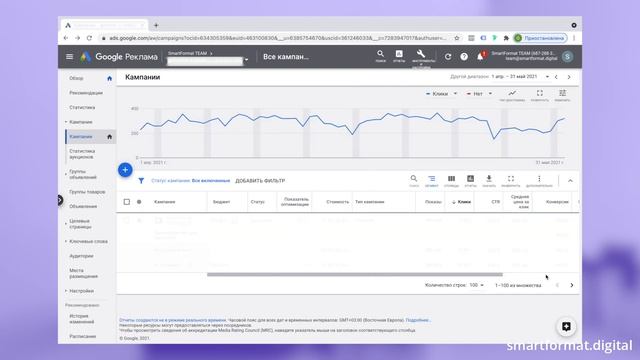Viewport: 640px width, 360px height.
Task: Open the rows count 100 dropdown
Action: pyautogui.click(x=476, y=285)
